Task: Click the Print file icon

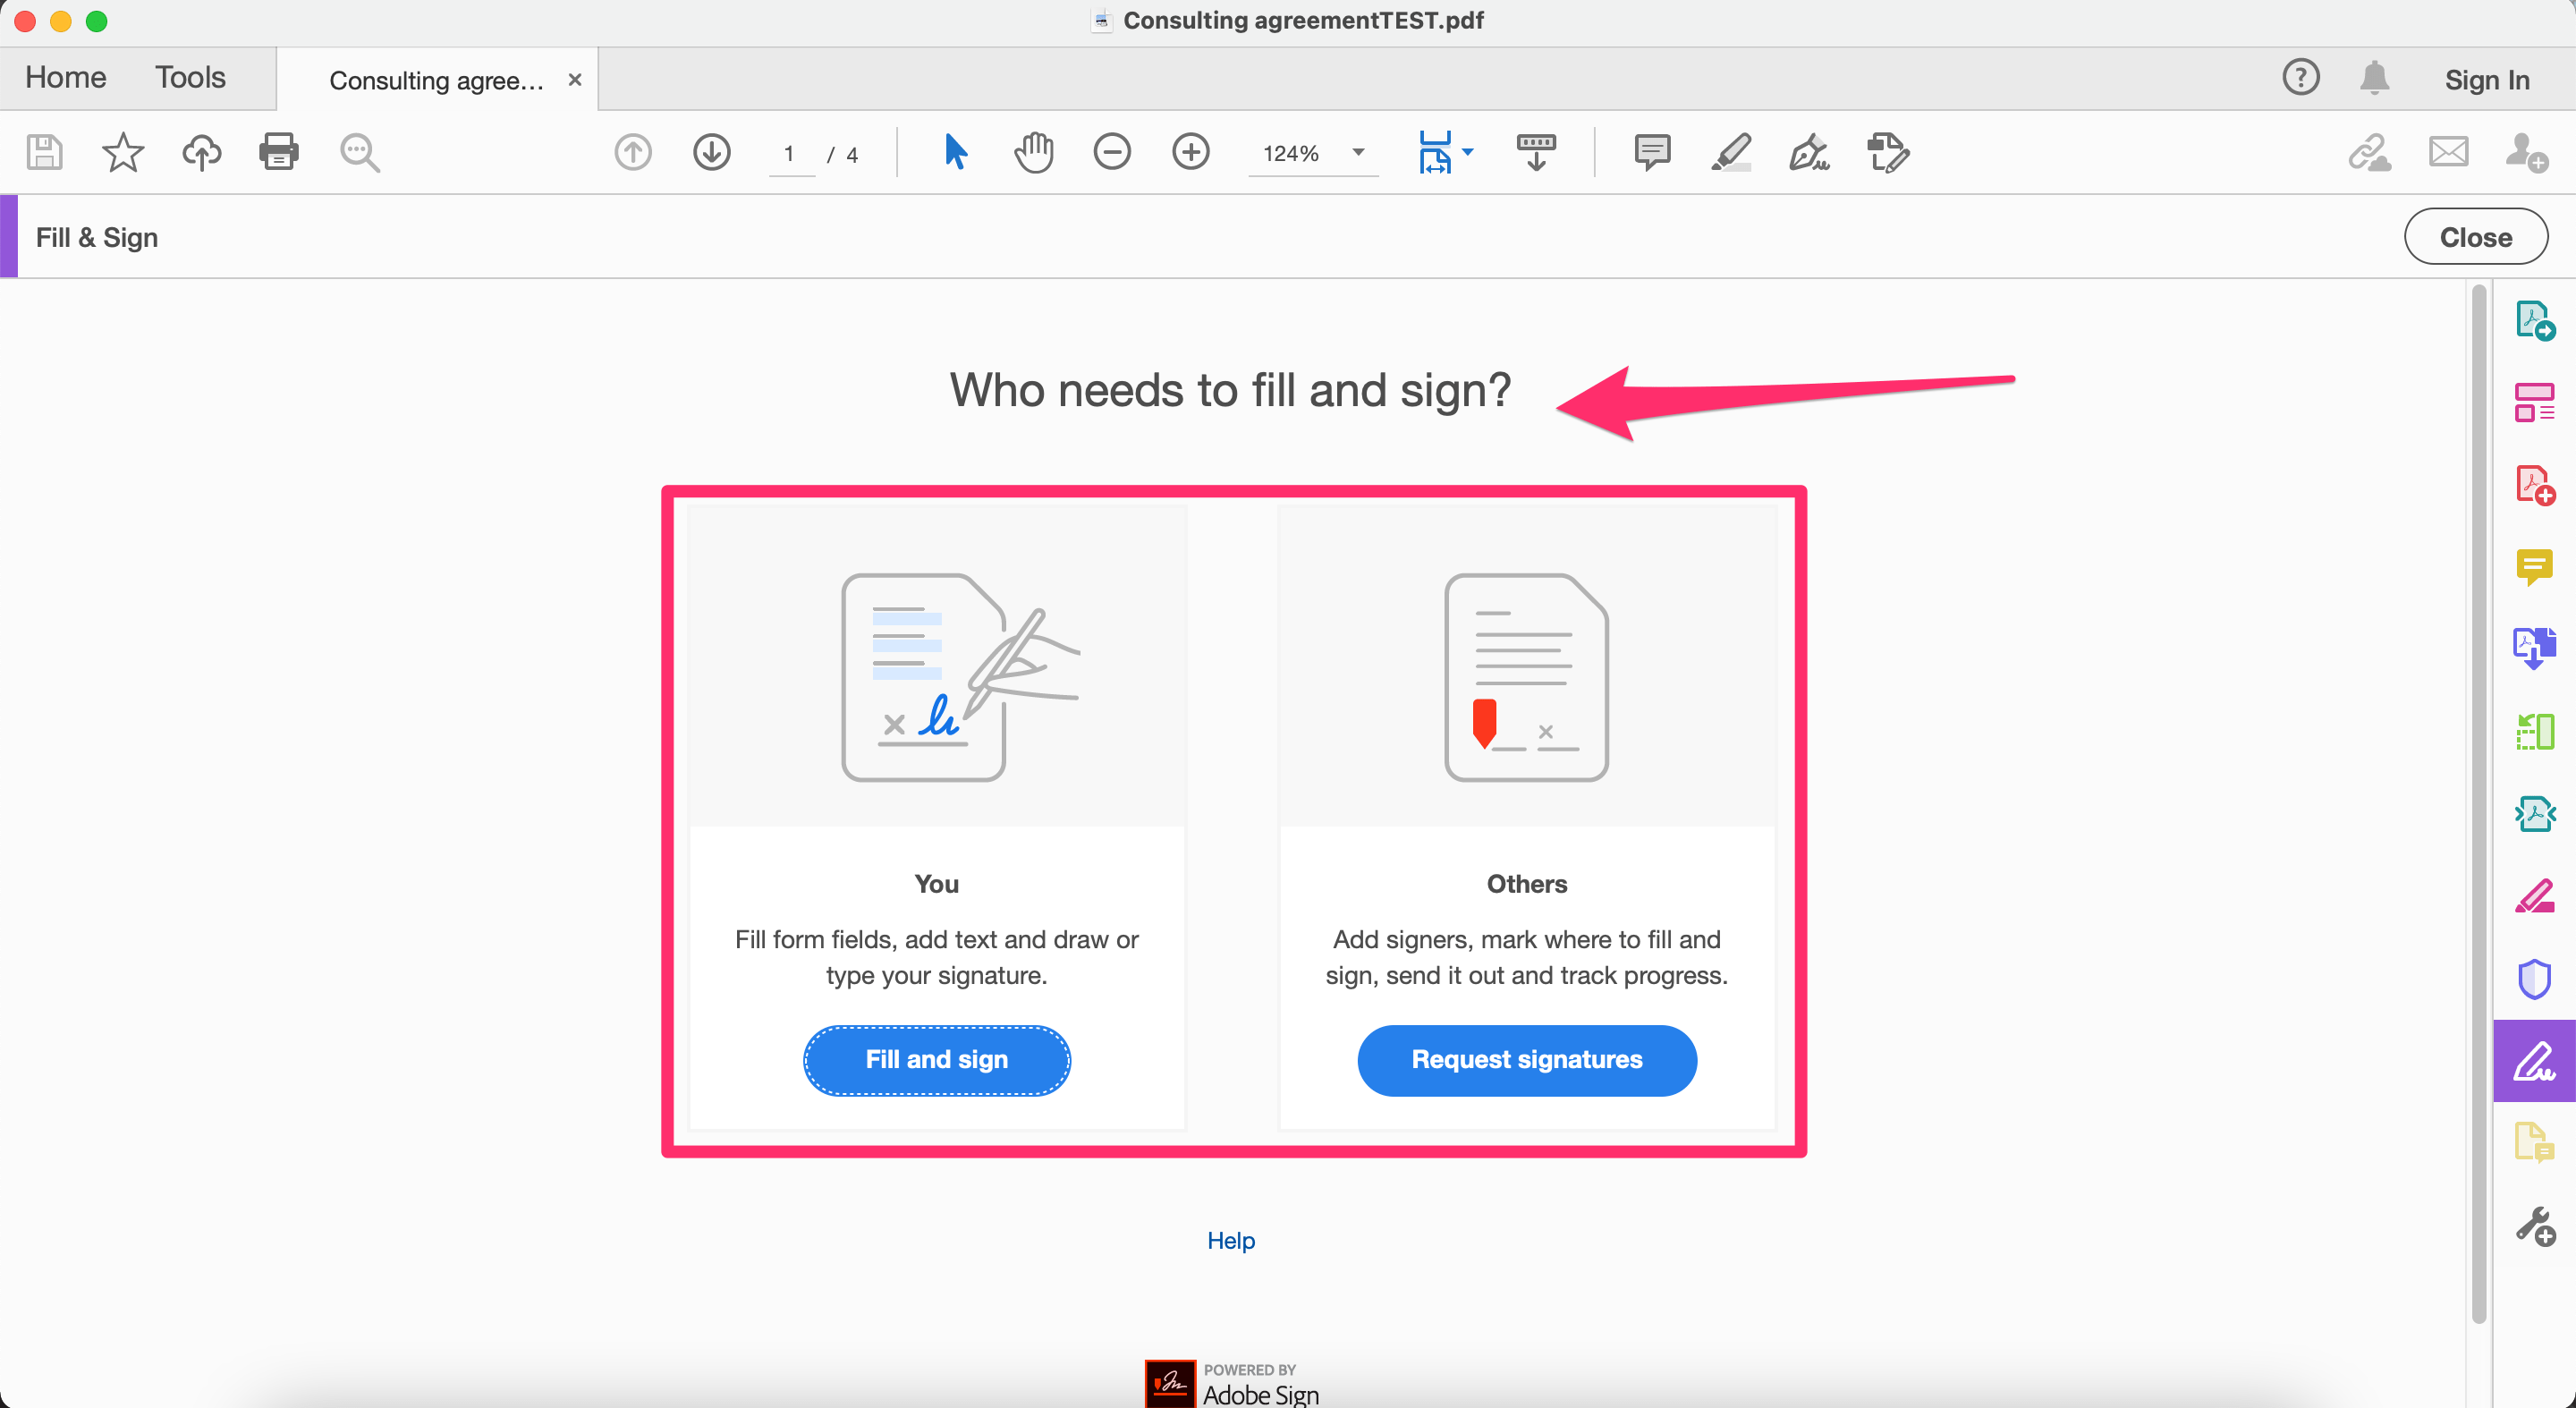Action: point(278,153)
